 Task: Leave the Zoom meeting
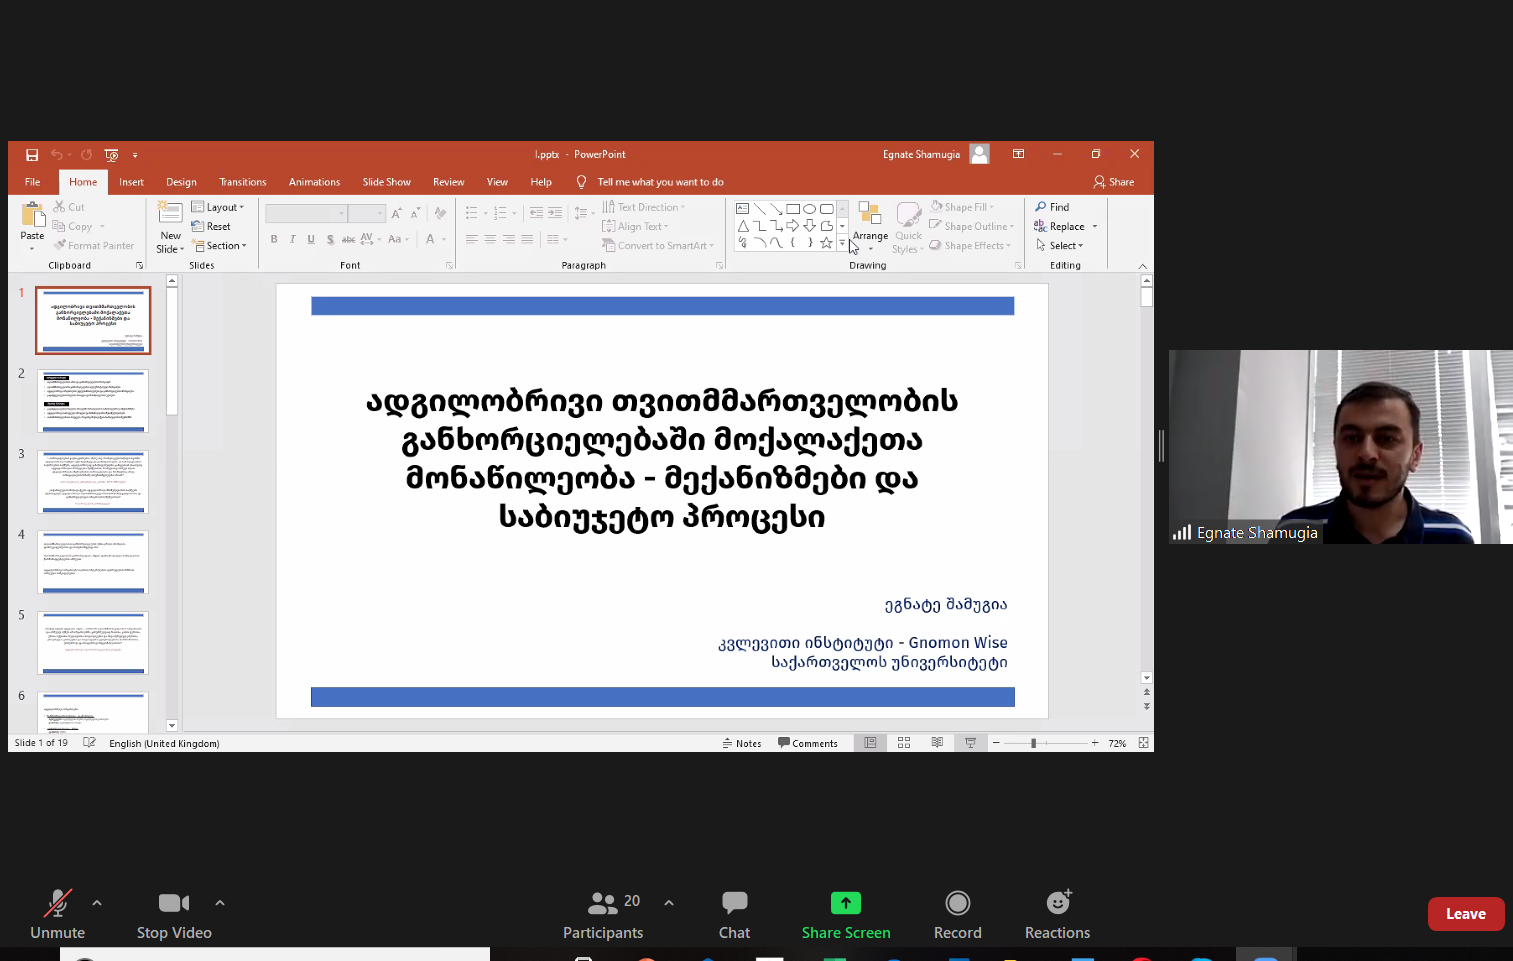(1465, 914)
